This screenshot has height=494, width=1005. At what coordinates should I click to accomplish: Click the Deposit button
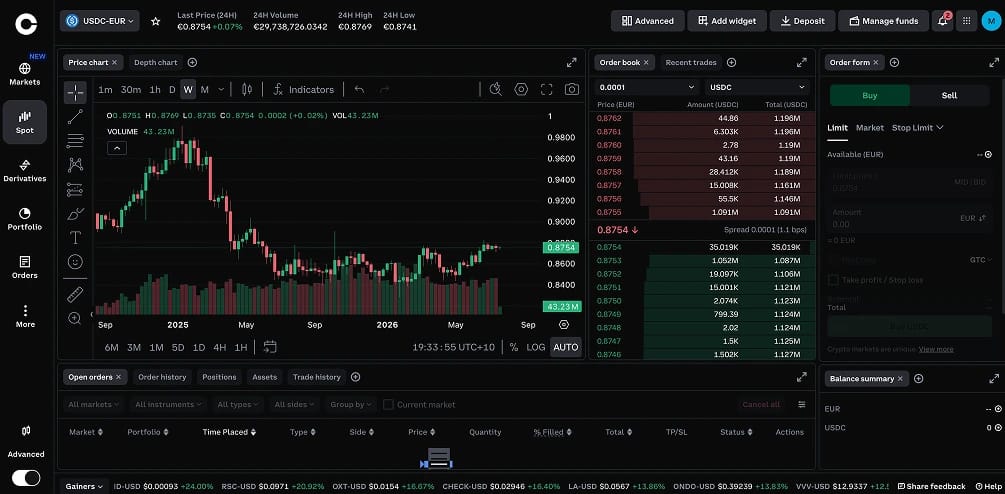(802, 21)
